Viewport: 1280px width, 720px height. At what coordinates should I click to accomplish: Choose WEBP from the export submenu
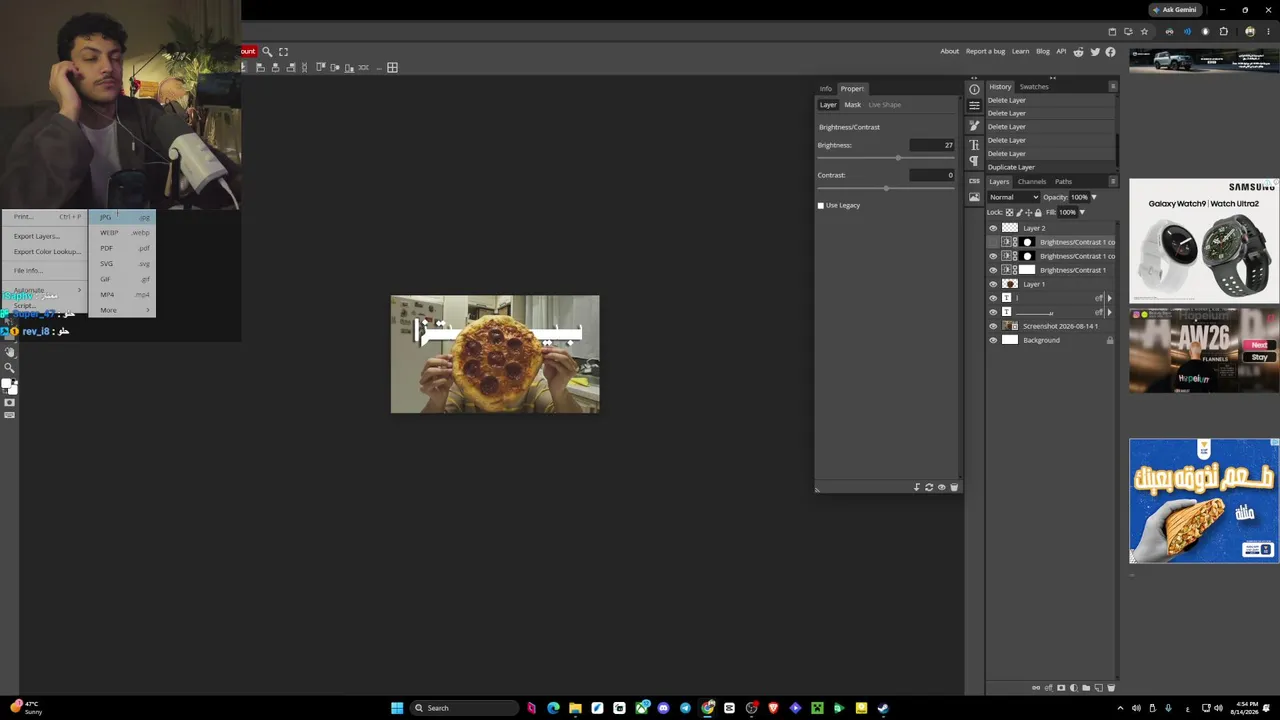[123, 233]
